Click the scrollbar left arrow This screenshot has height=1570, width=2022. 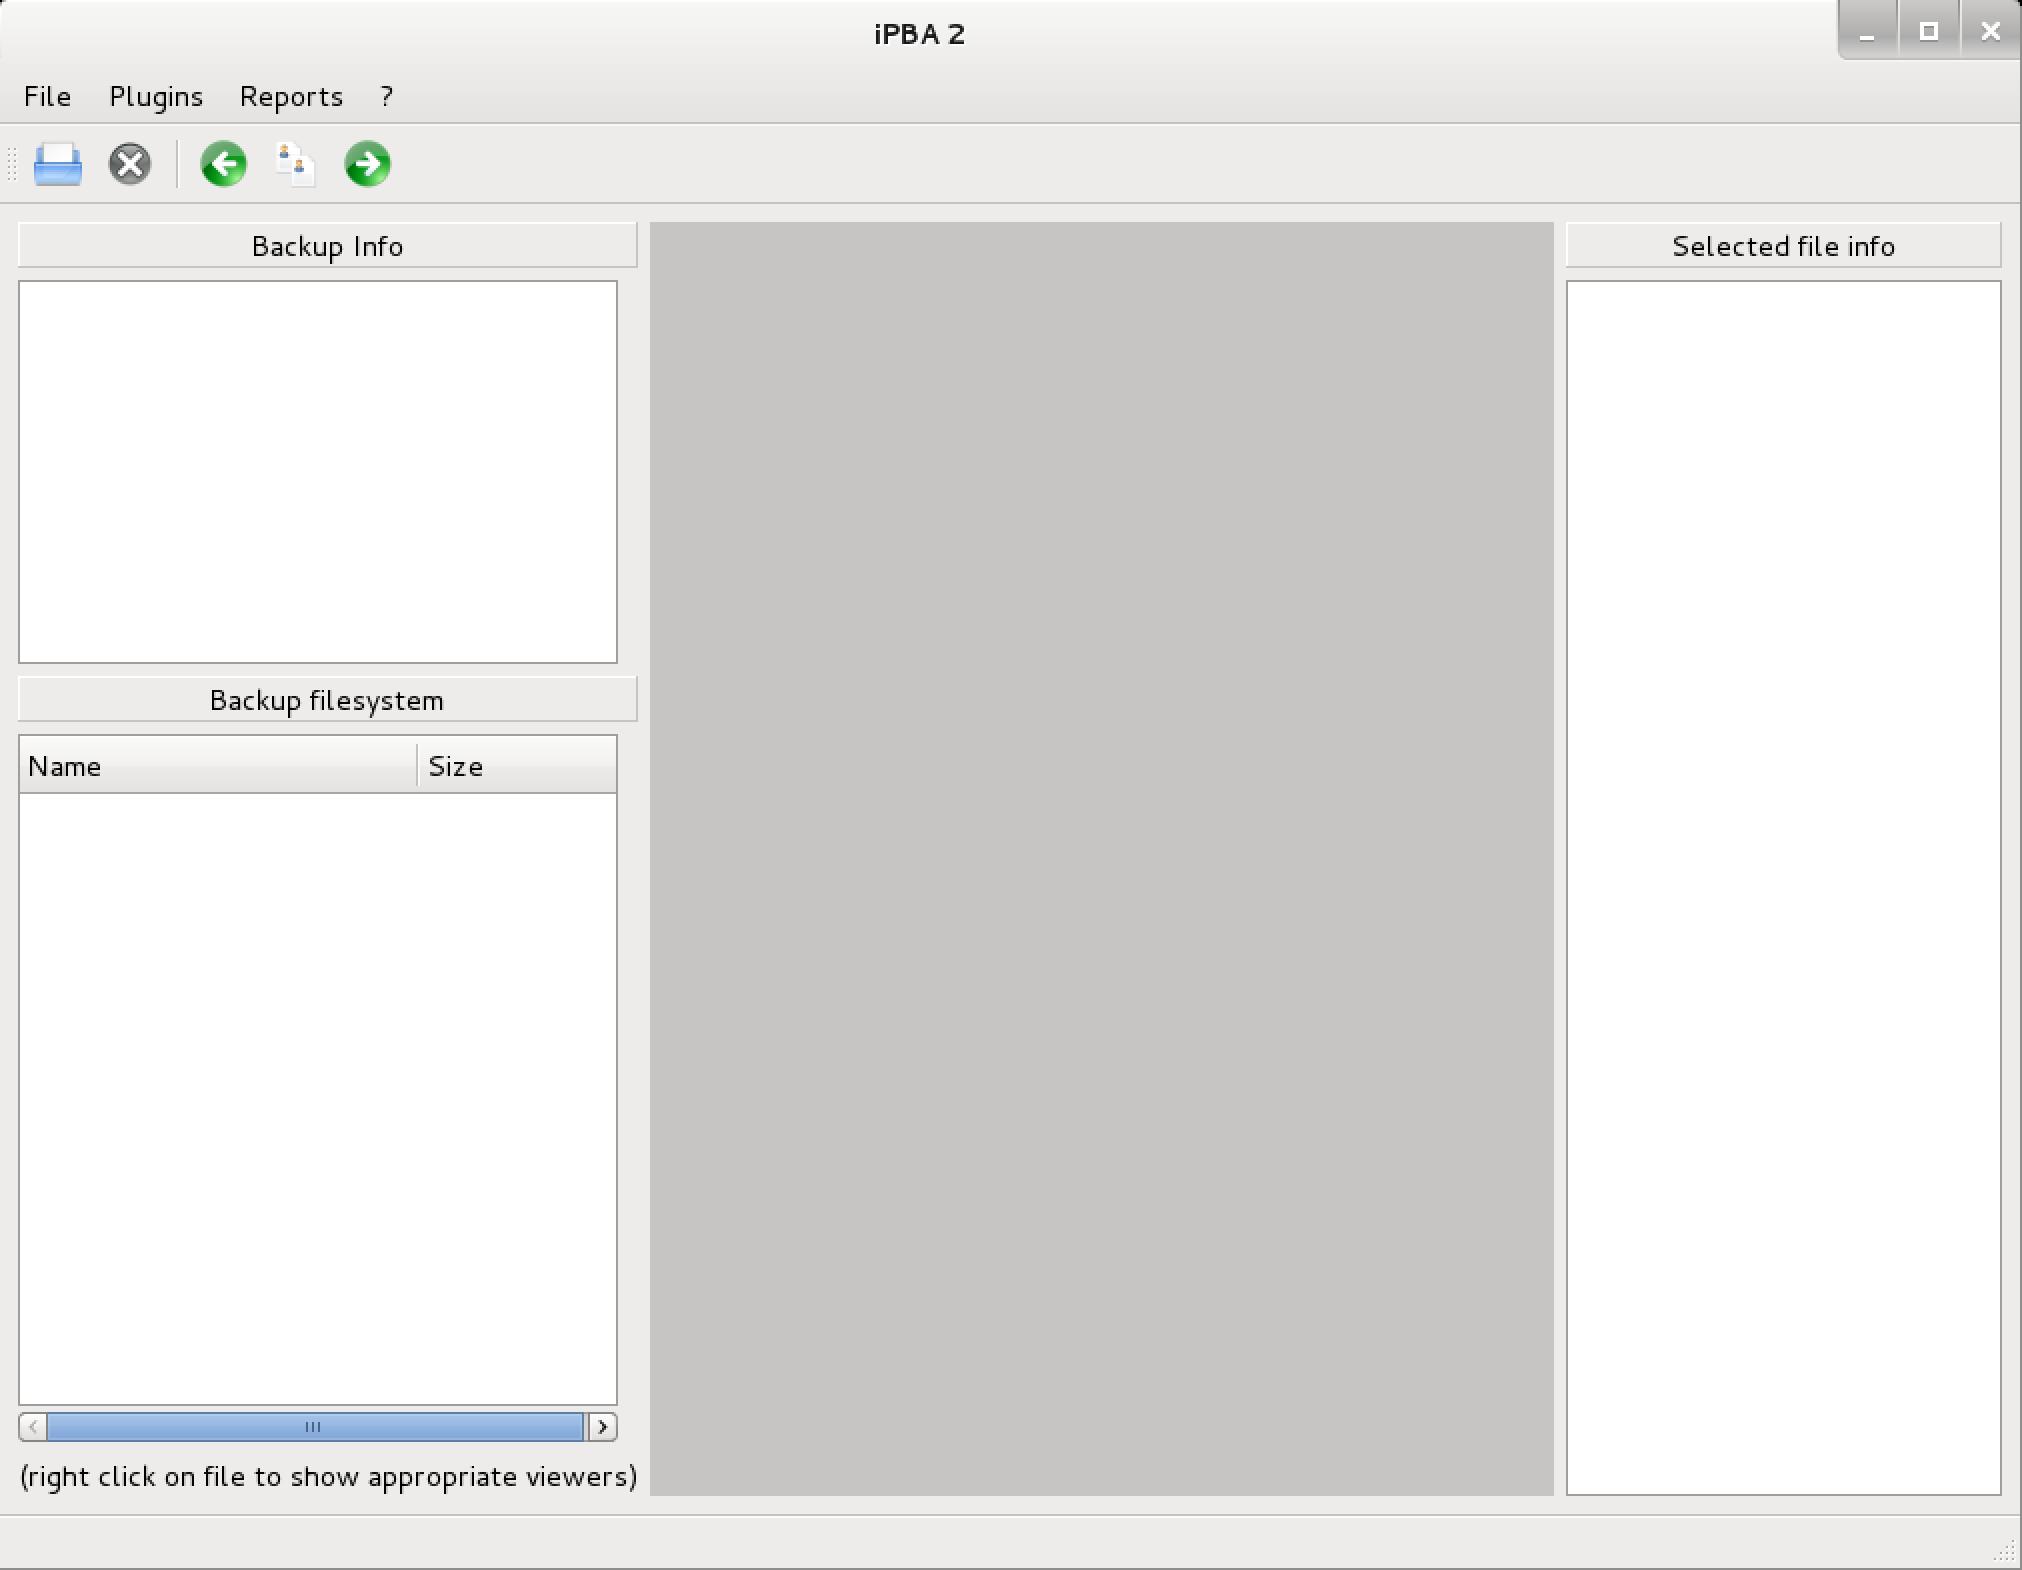point(33,1427)
